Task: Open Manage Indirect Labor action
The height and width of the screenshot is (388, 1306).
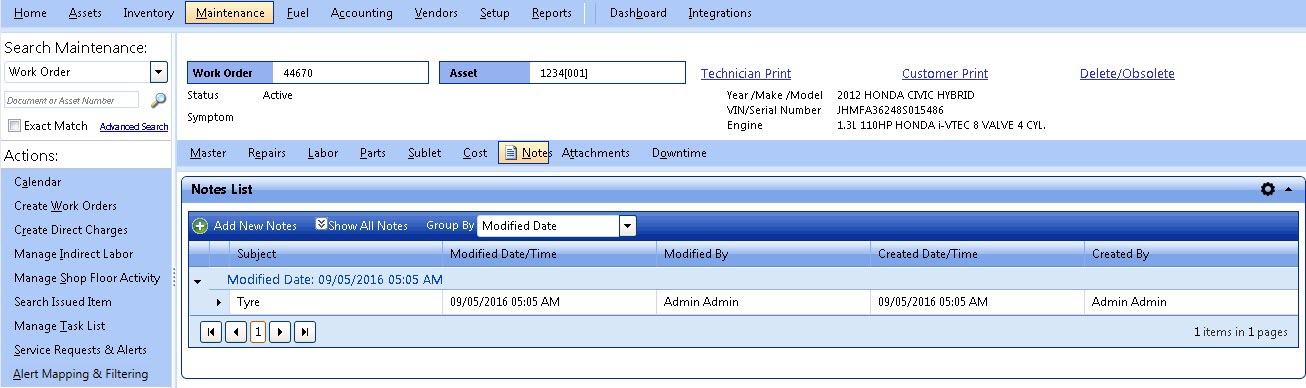Action: tap(74, 254)
